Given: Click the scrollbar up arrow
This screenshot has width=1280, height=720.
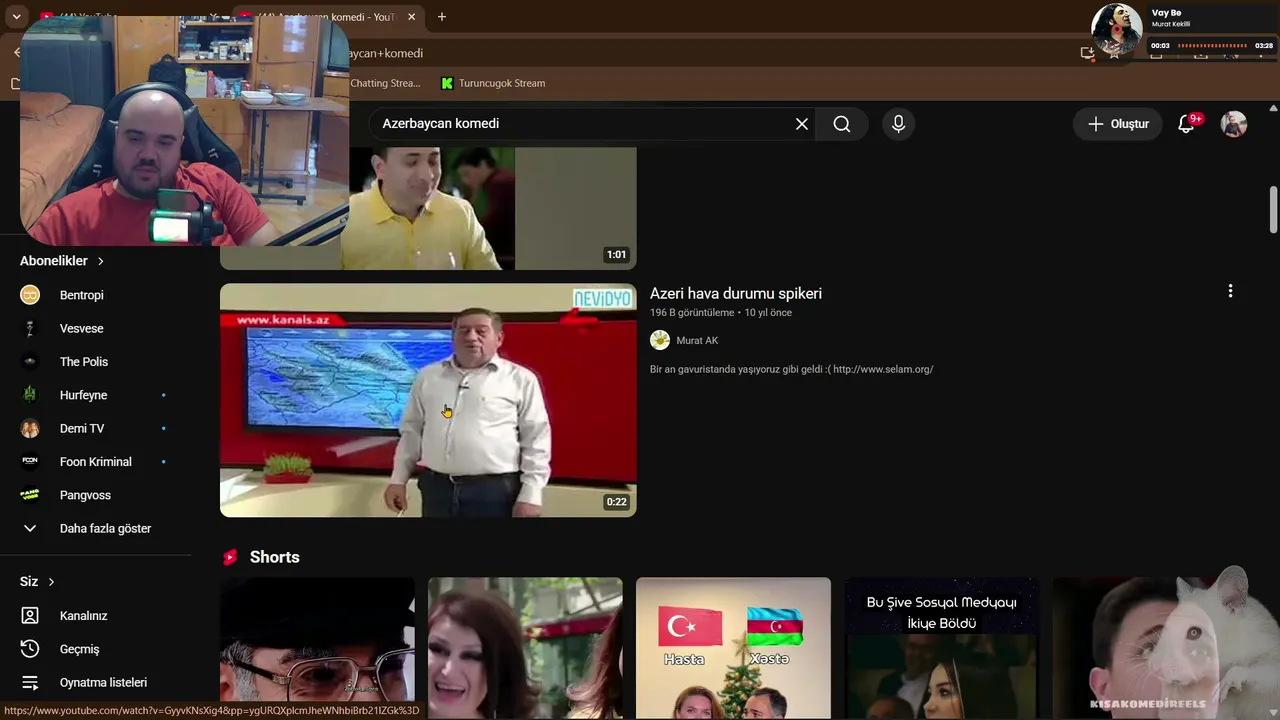Looking at the screenshot, I should coord(1273,107).
